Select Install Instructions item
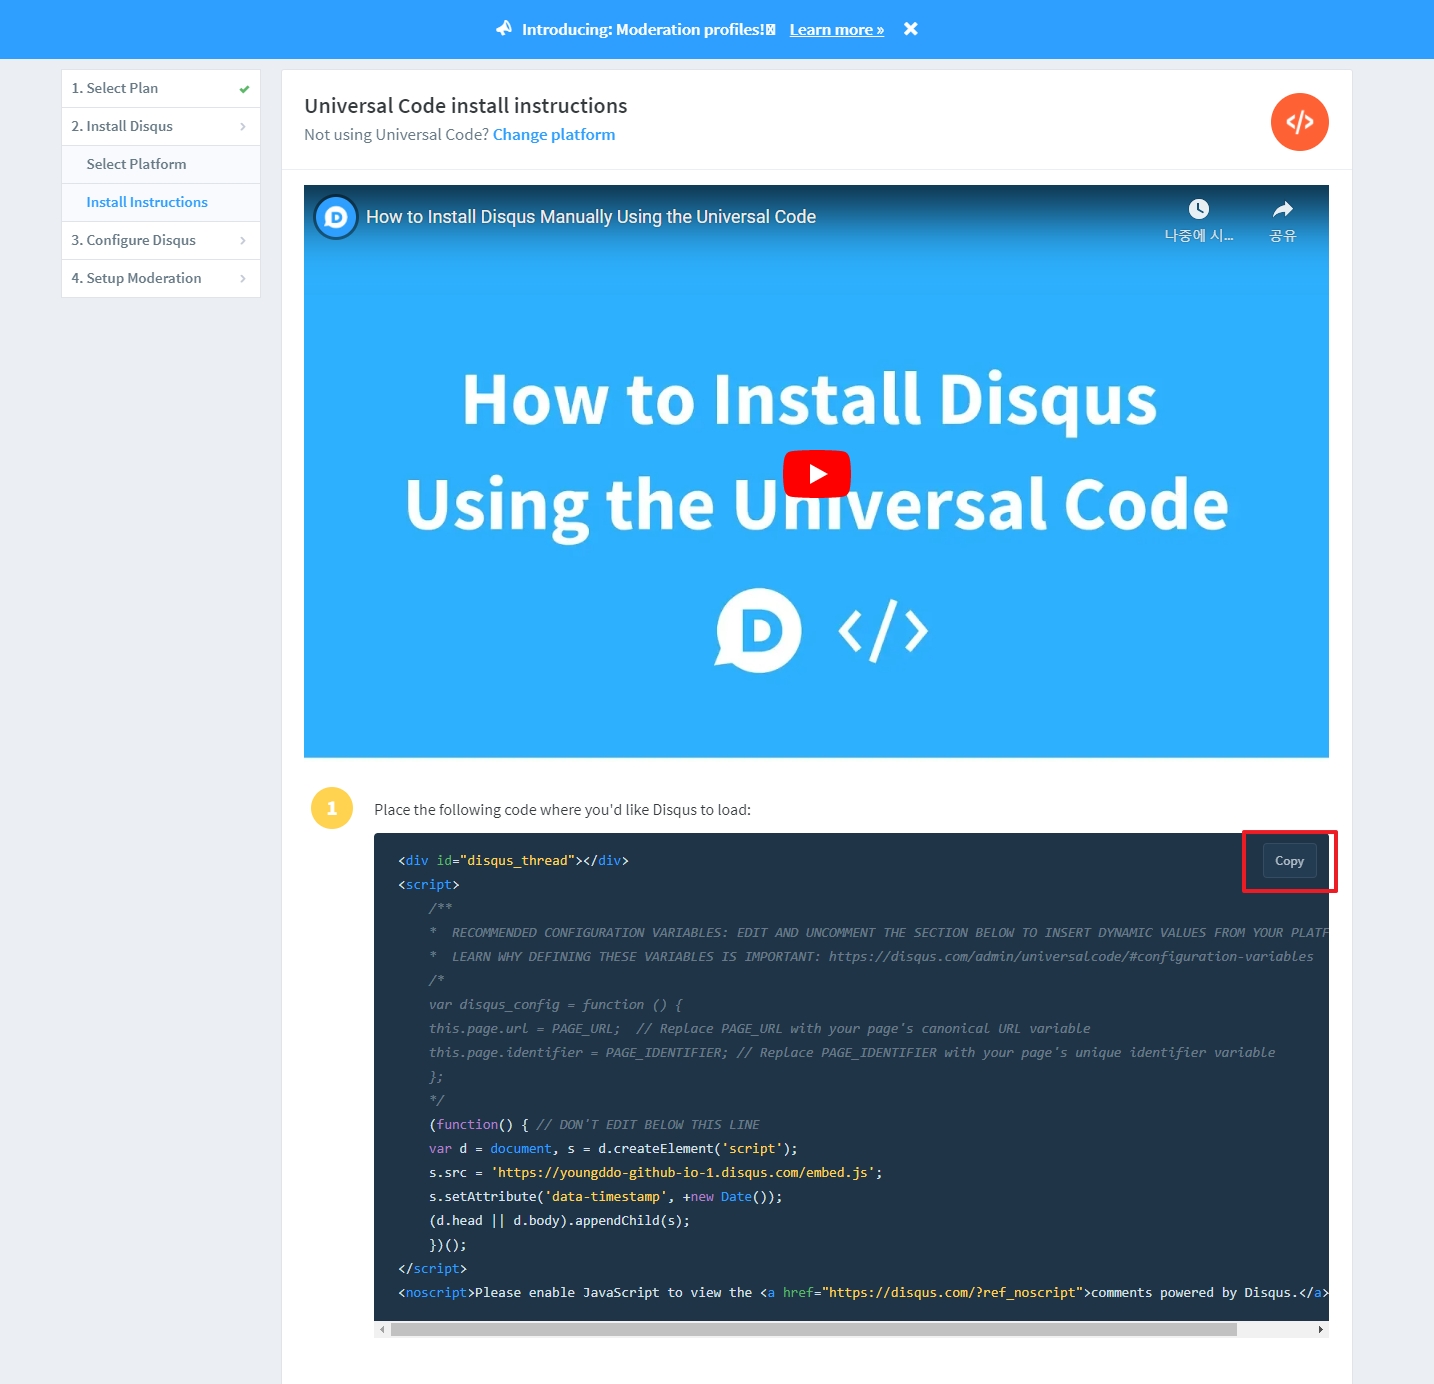The image size is (1434, 1384). point(161,202)
